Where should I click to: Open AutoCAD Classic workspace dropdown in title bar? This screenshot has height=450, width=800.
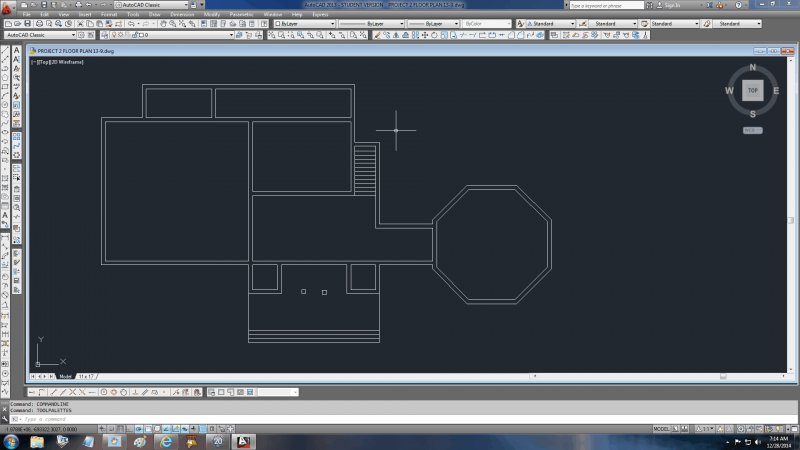tap(152, 5)
